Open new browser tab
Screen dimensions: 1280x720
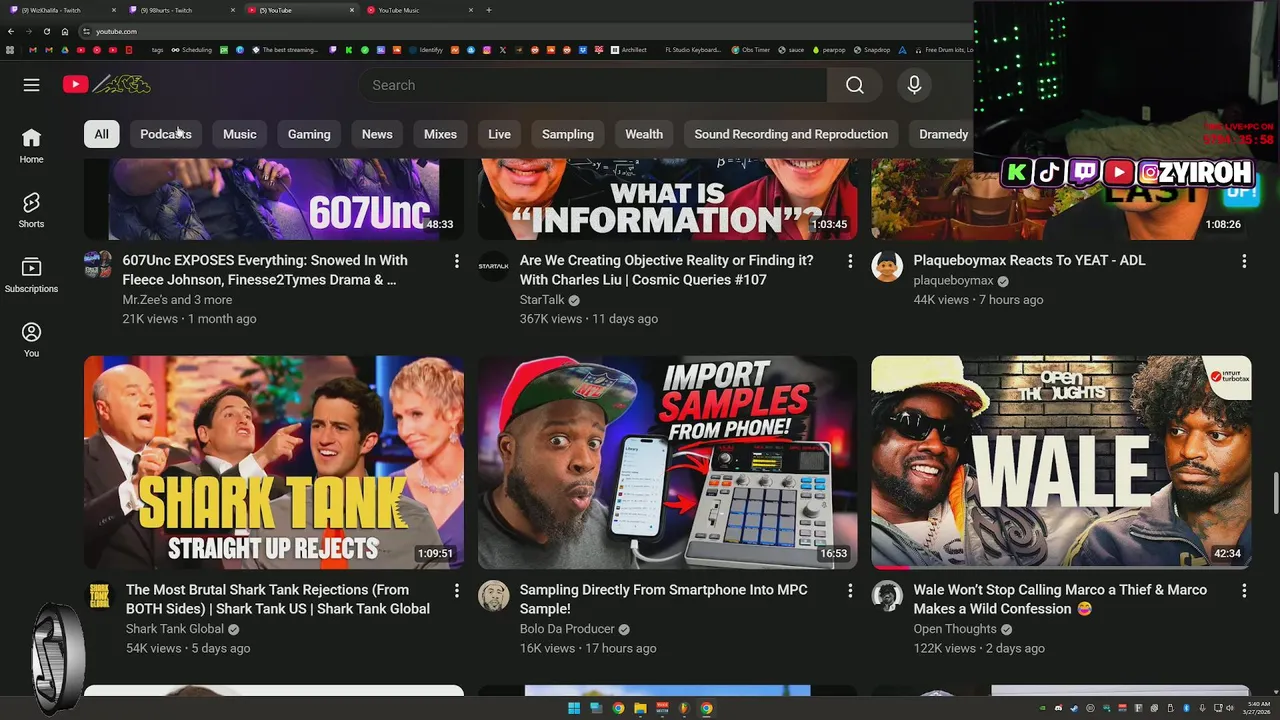tap(488, 10)
